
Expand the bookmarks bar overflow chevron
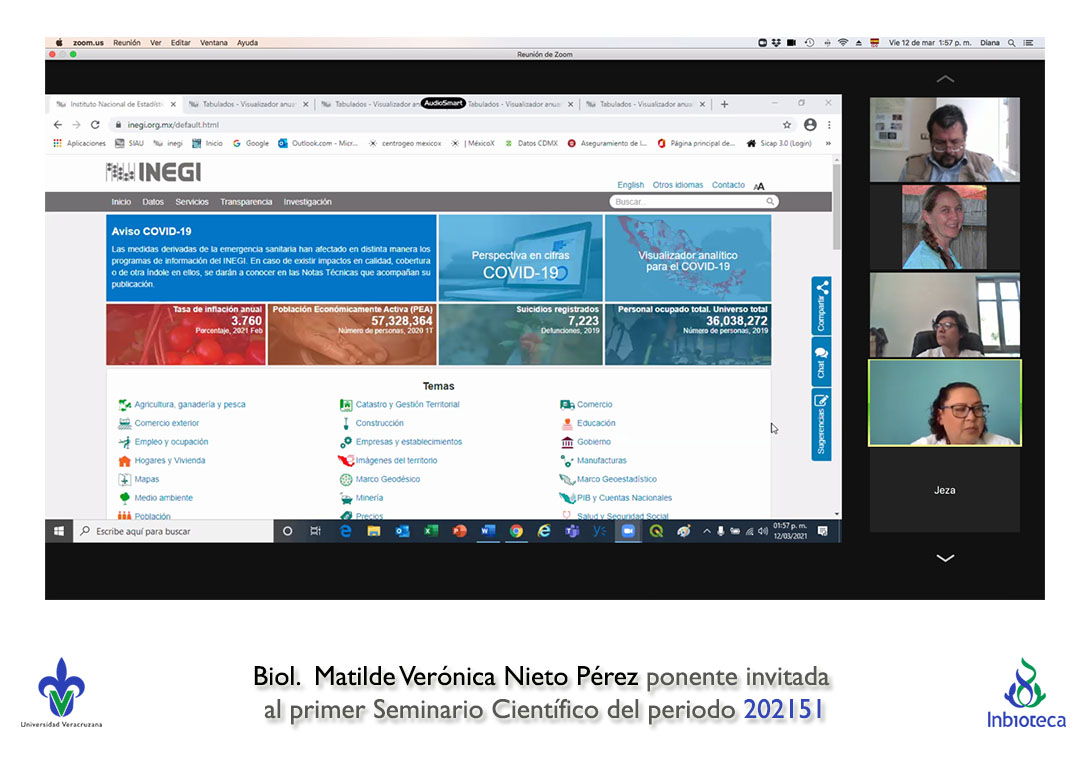coord(828,143)
